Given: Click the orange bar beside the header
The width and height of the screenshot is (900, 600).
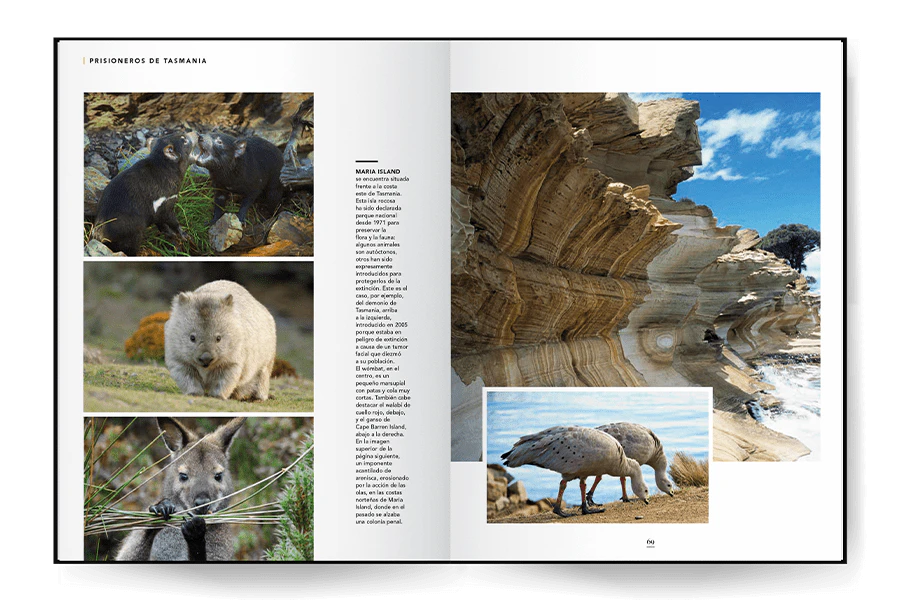Looking at the screenshot, I should click(84, 61).
